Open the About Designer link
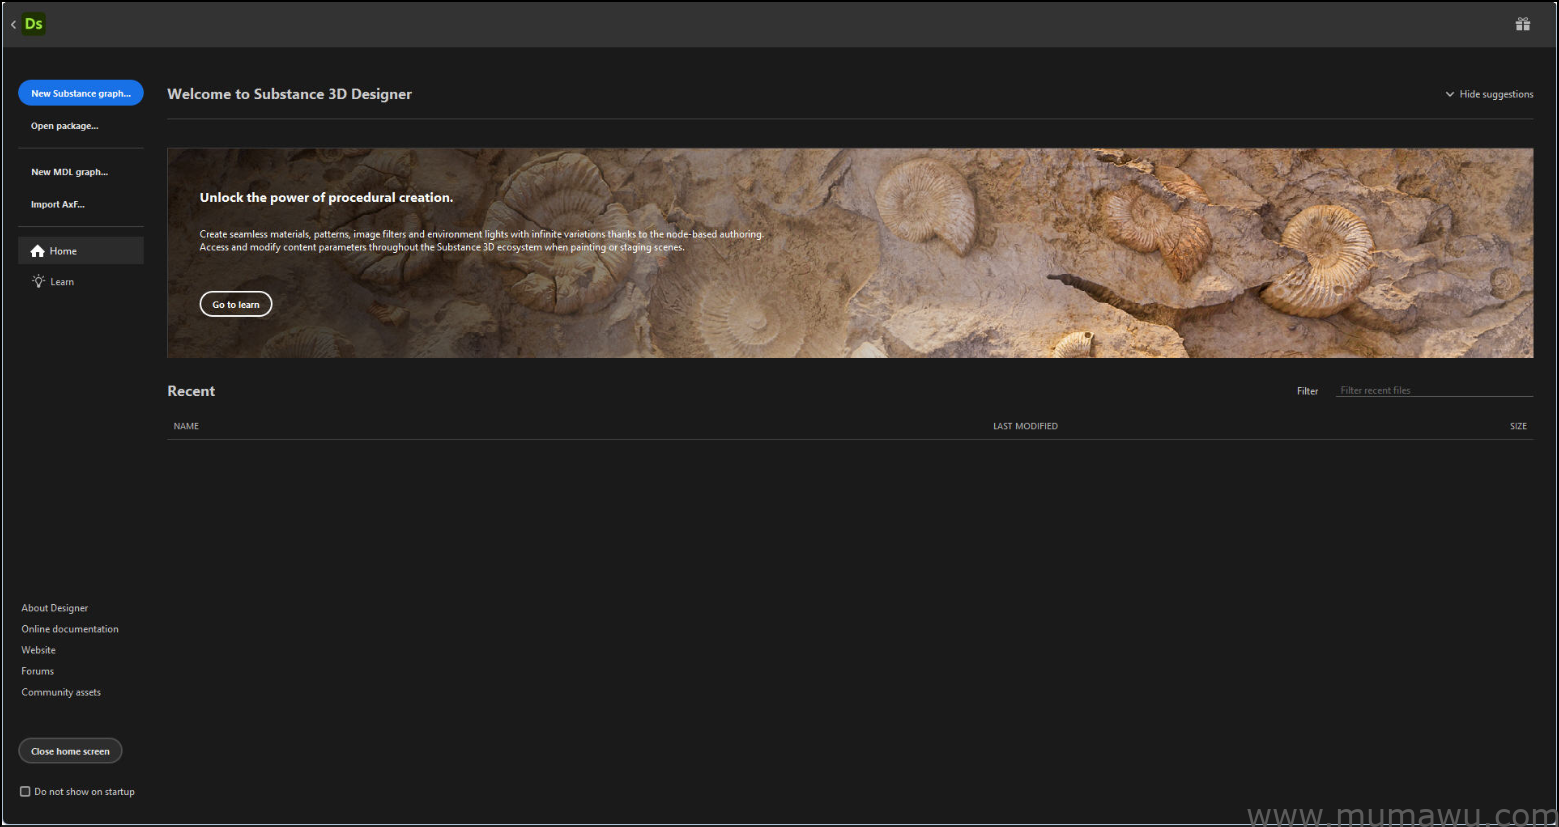This screenshot has width=1559, height=827. point(55,608)
